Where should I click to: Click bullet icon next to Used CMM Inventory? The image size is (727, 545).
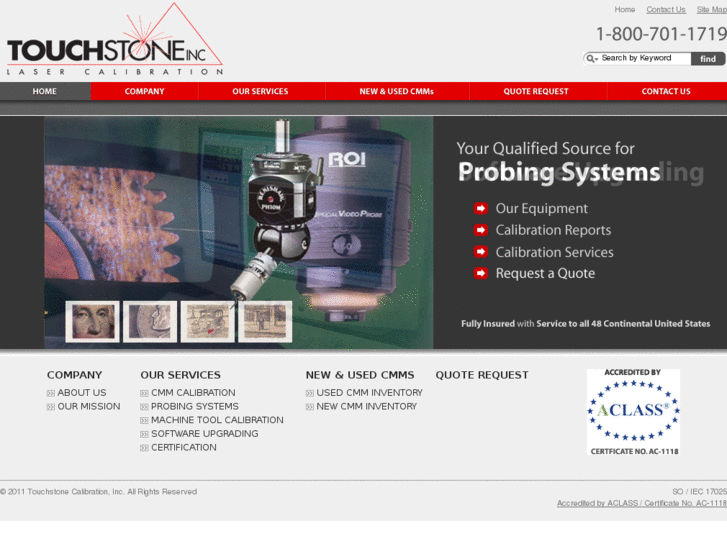pyautogui.click(x=310, y=393)
